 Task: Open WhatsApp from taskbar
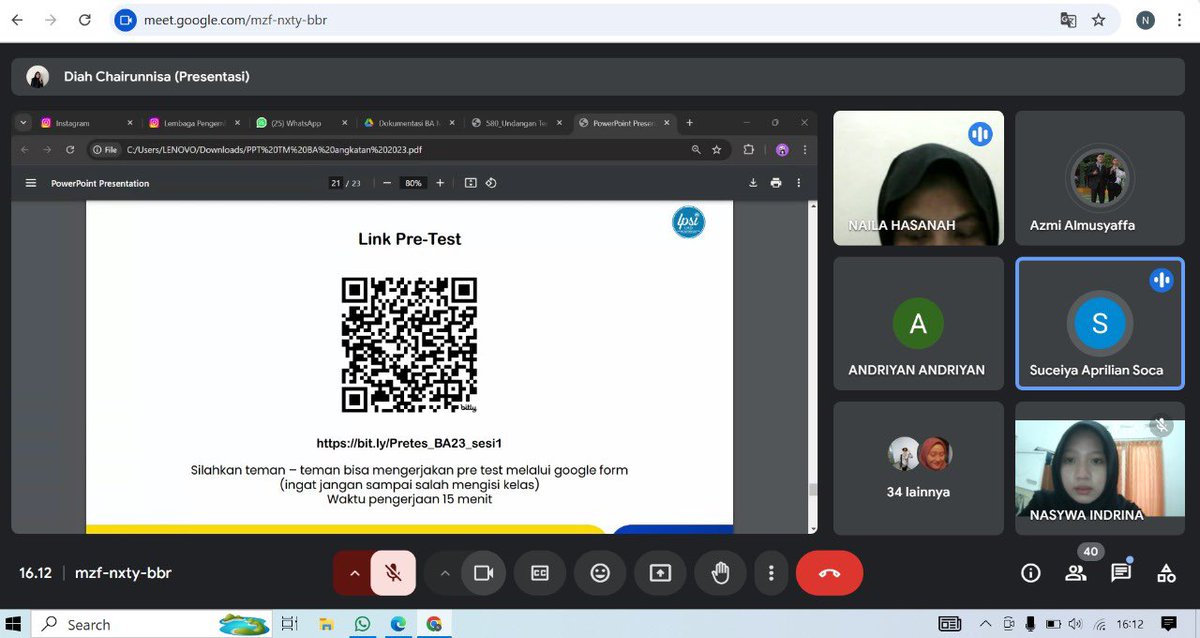(x=361, y=624)
